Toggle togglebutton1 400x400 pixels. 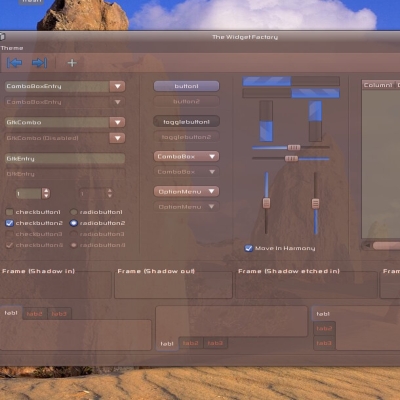coord(186,122)
